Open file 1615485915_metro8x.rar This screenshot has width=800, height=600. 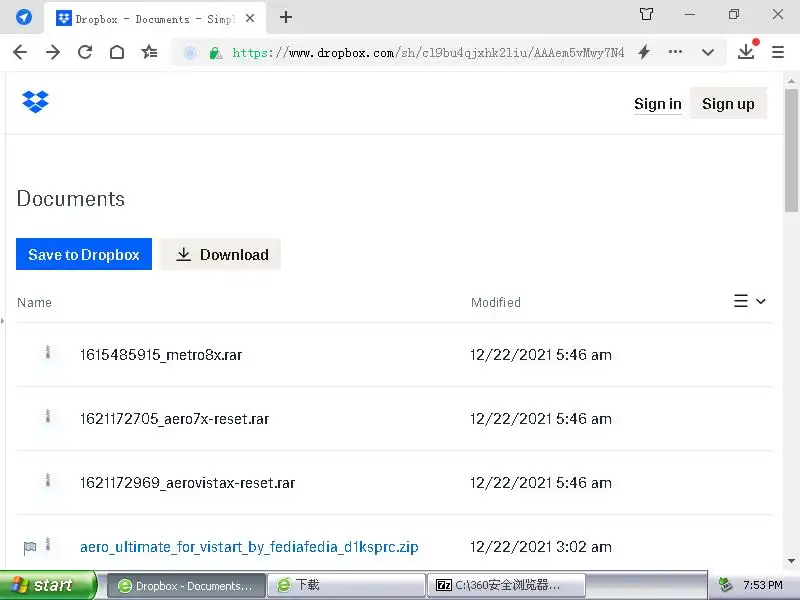tap(161, 355)
